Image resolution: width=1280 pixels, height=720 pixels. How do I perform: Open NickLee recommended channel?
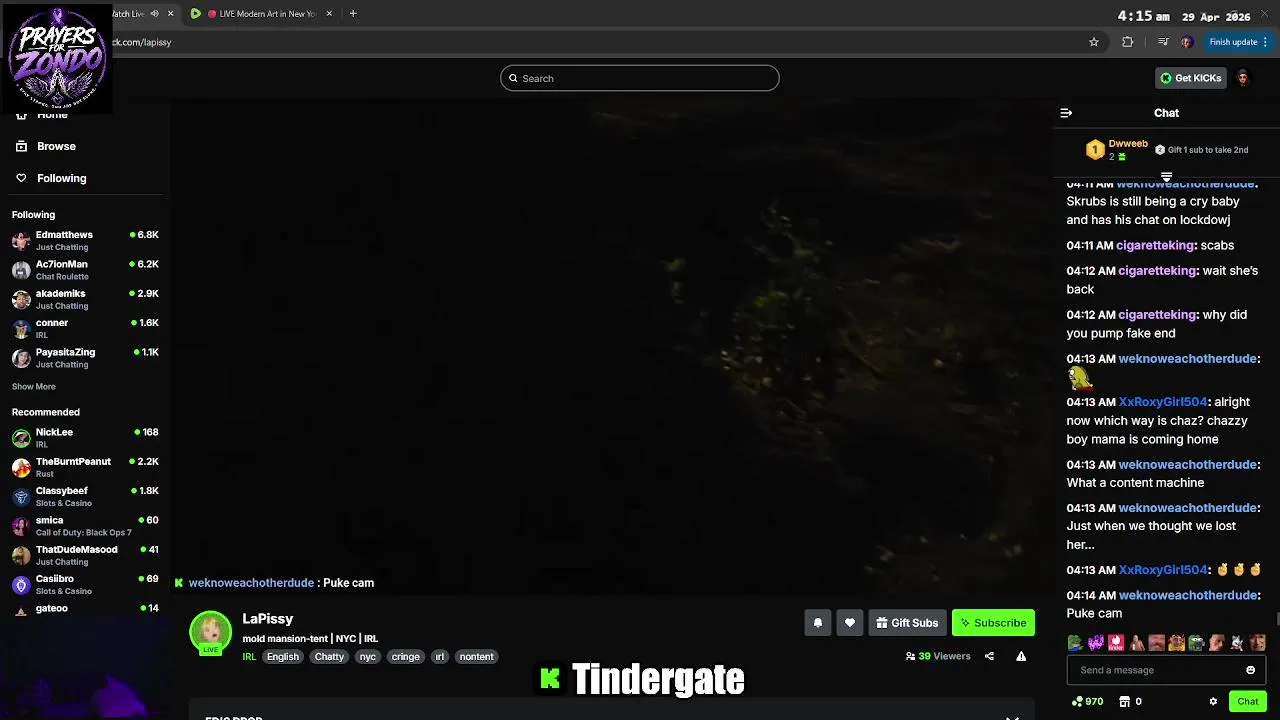[x=85, y=438]
